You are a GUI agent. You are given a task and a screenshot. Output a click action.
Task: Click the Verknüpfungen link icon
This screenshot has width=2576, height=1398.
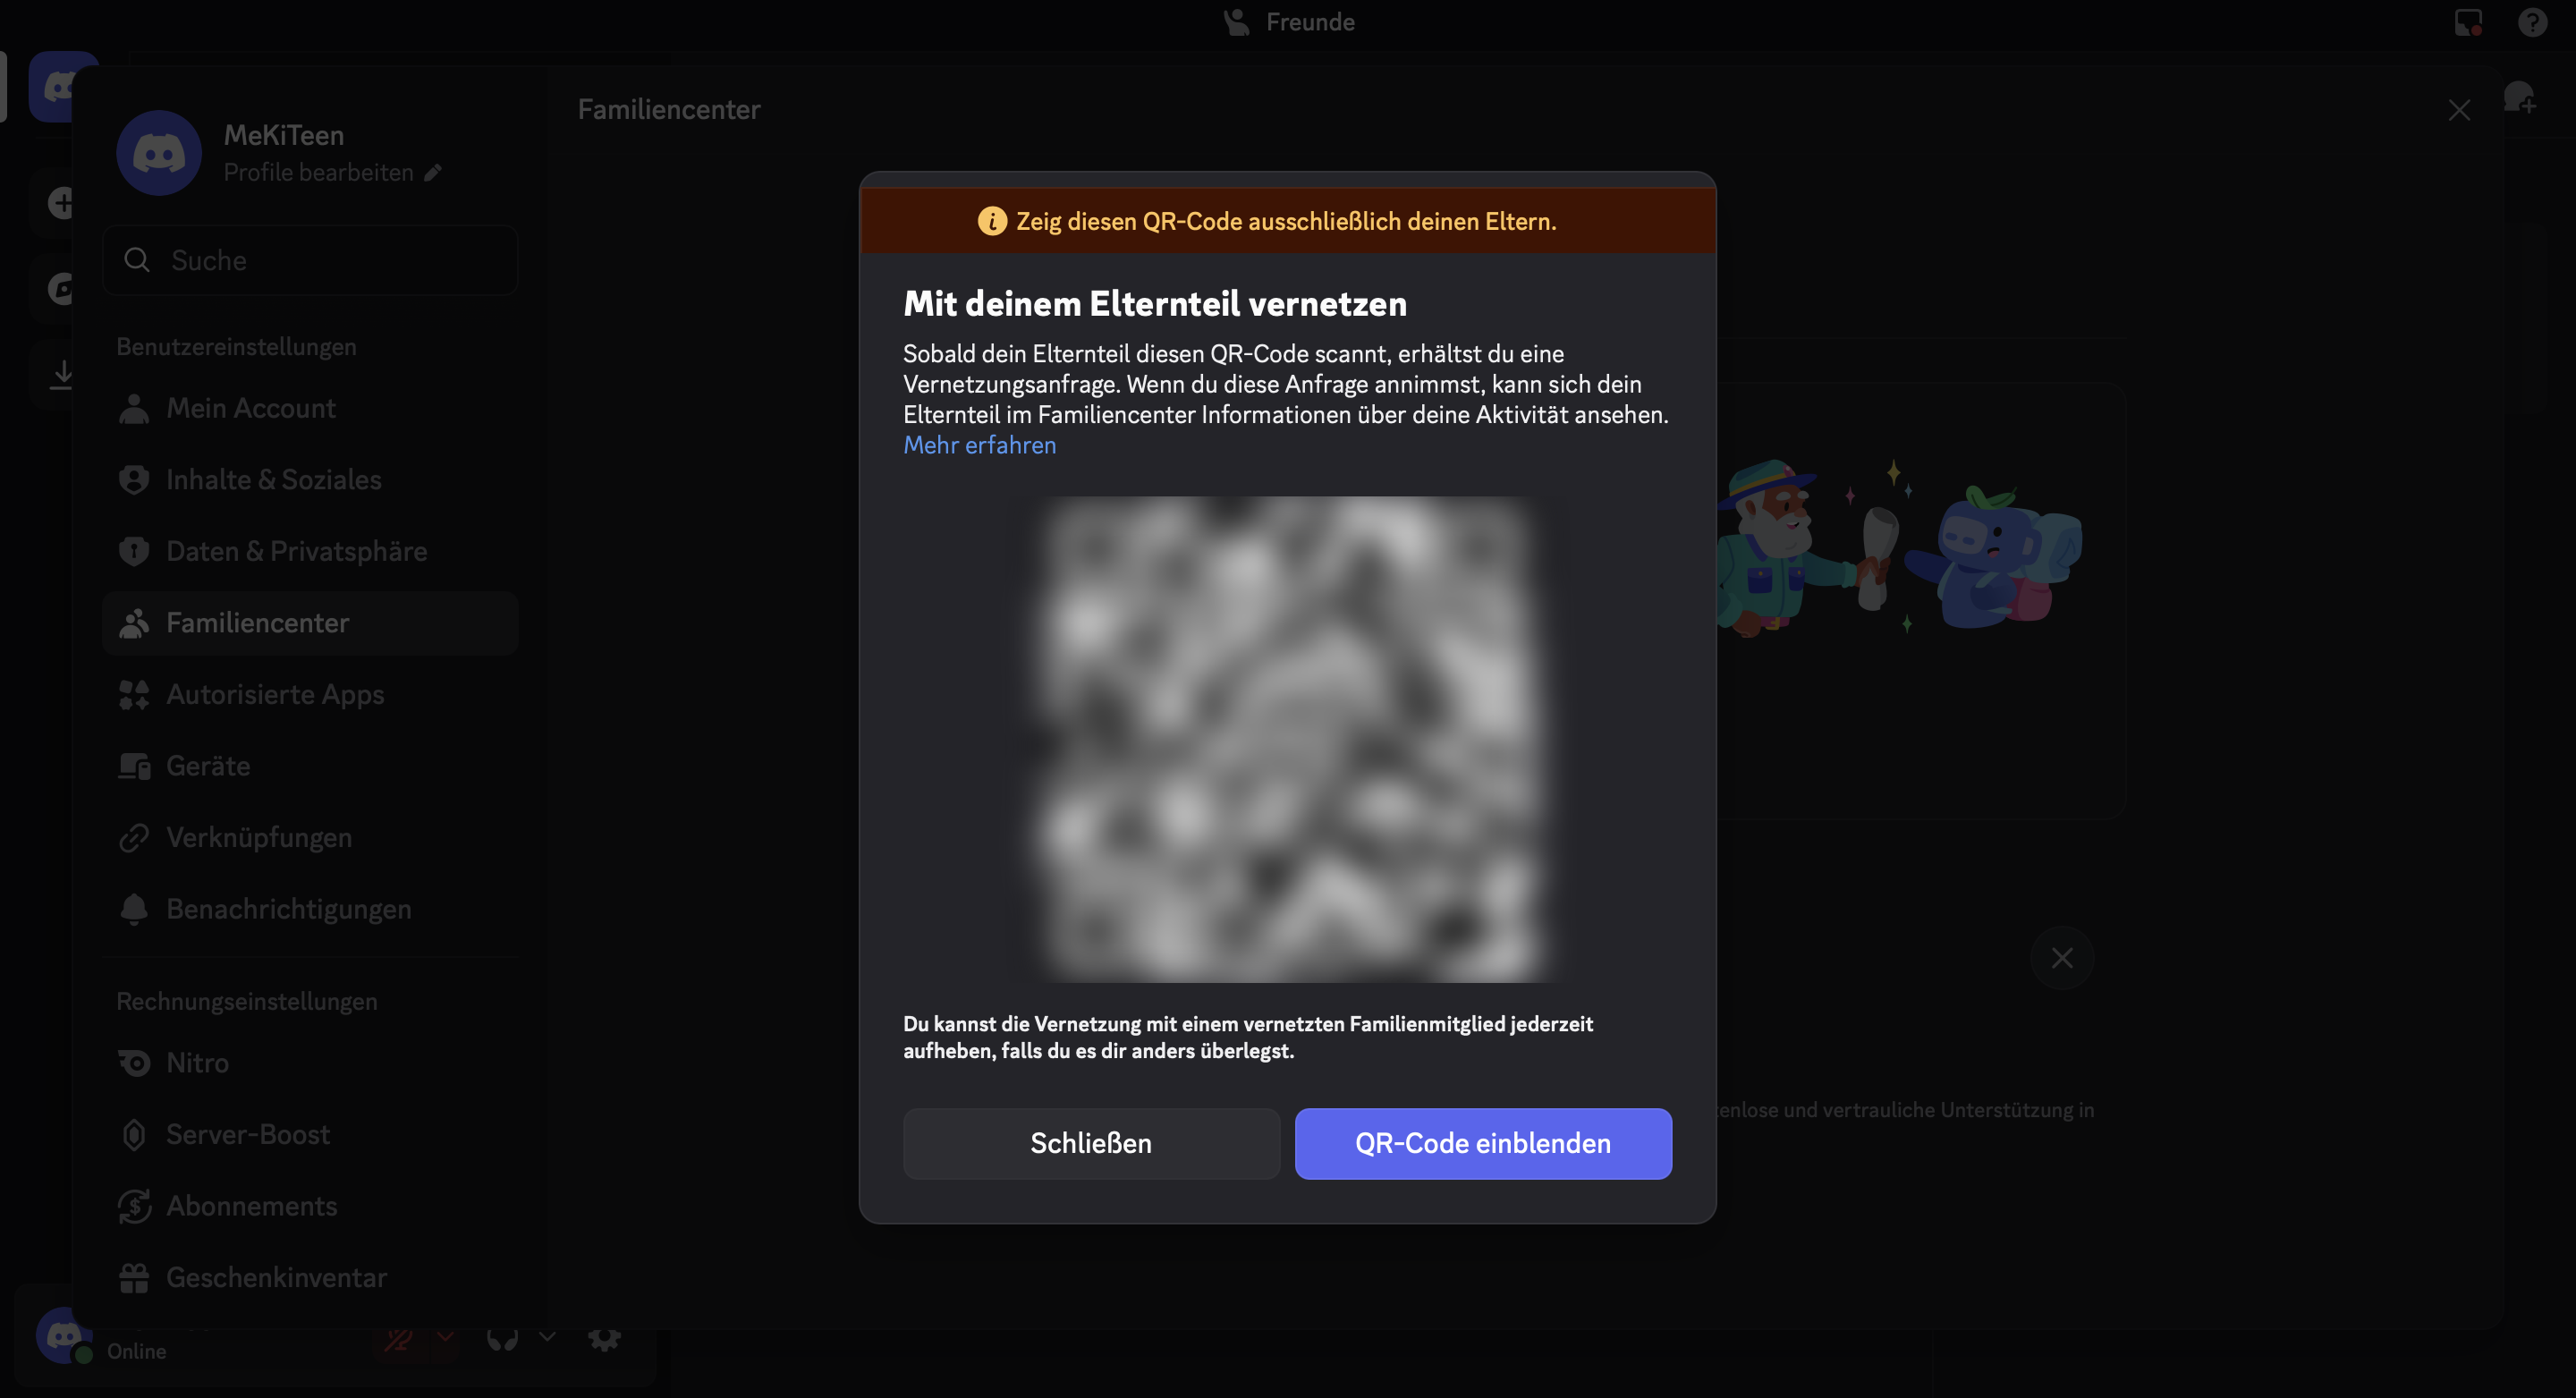coord(134,838)
